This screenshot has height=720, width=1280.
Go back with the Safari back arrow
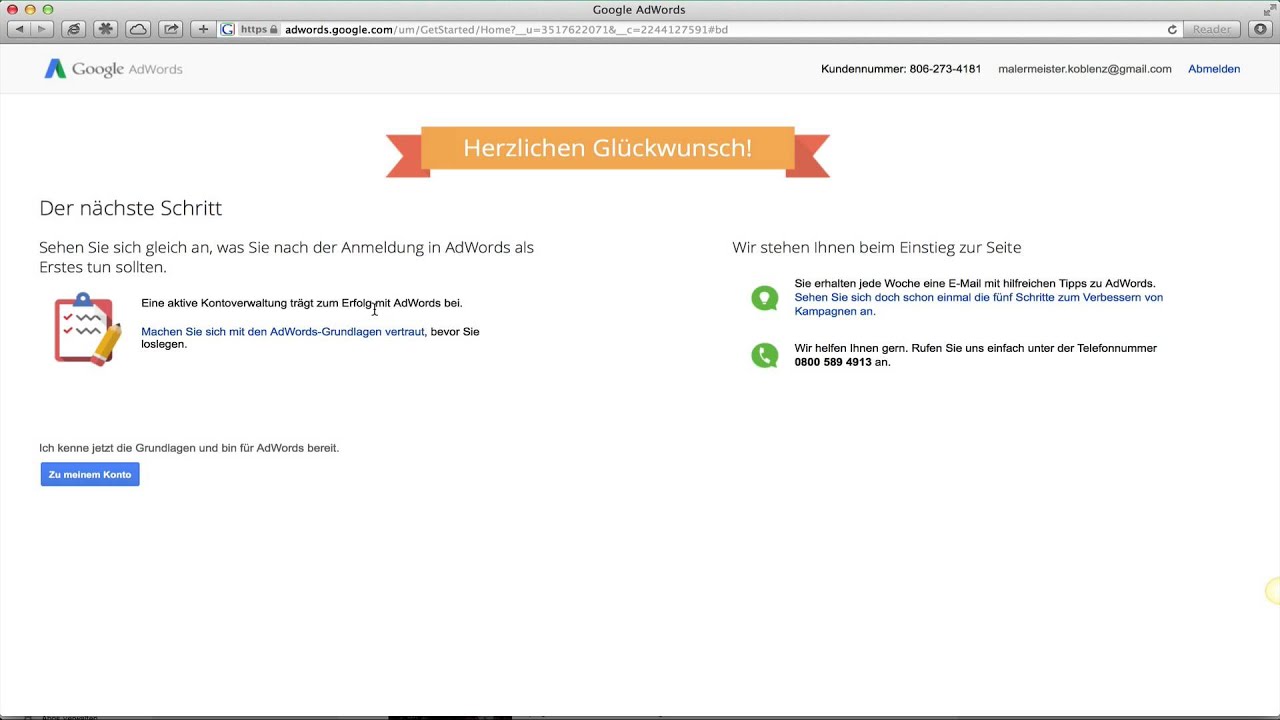pos(19,29)
